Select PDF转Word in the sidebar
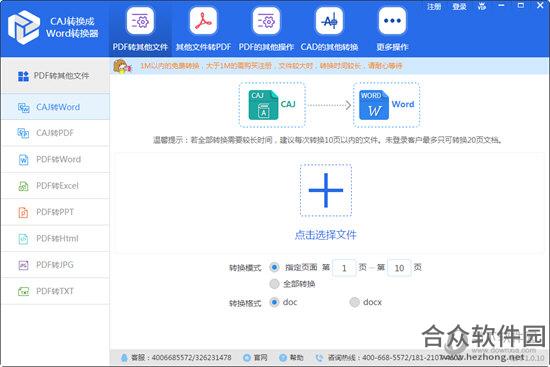 55,160
